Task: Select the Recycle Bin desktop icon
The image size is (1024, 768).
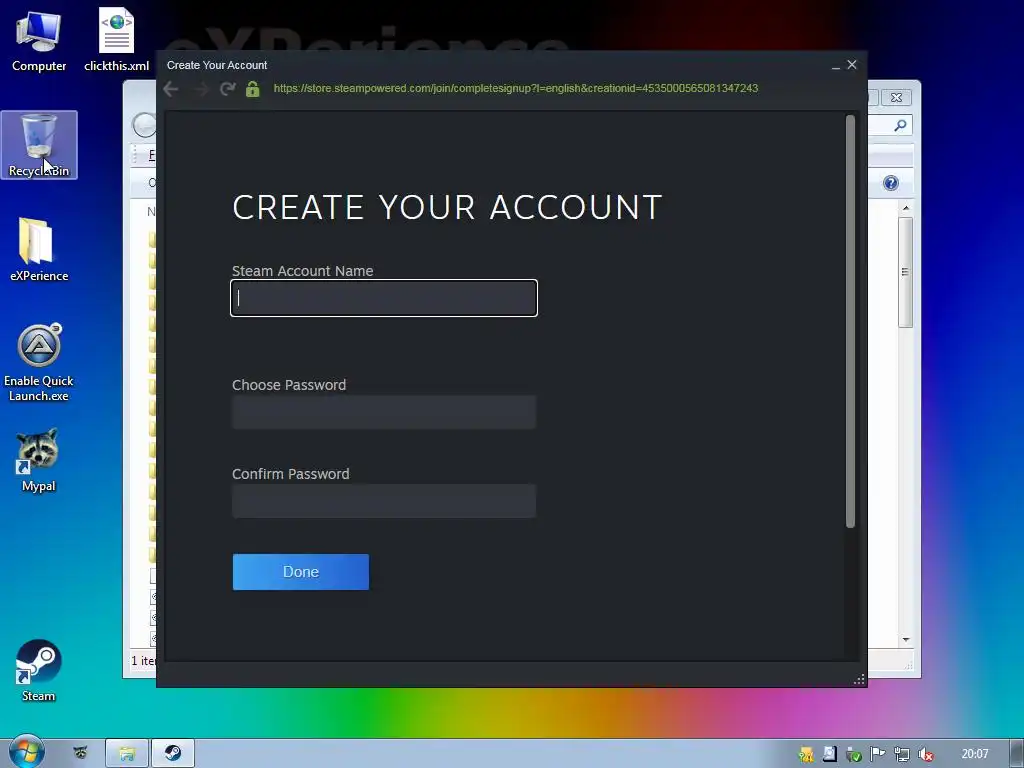Action: (39, 145)
